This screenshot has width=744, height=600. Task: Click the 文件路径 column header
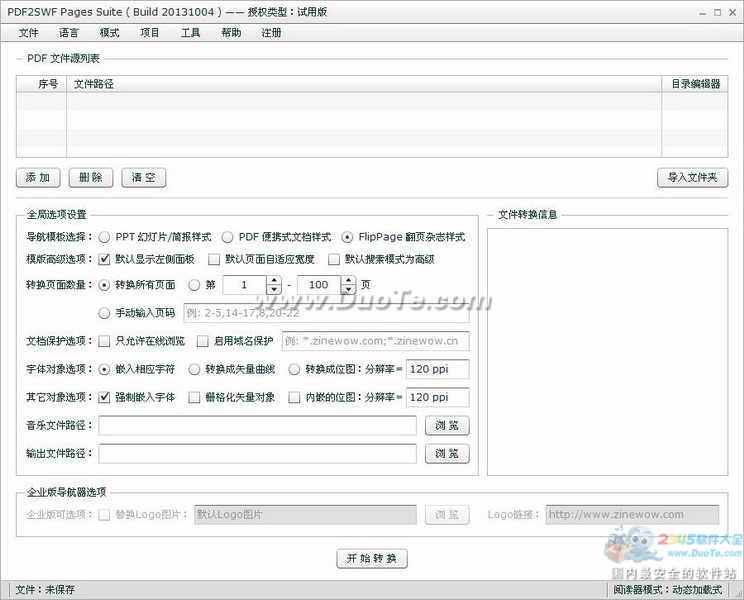[x=364, y=84]
